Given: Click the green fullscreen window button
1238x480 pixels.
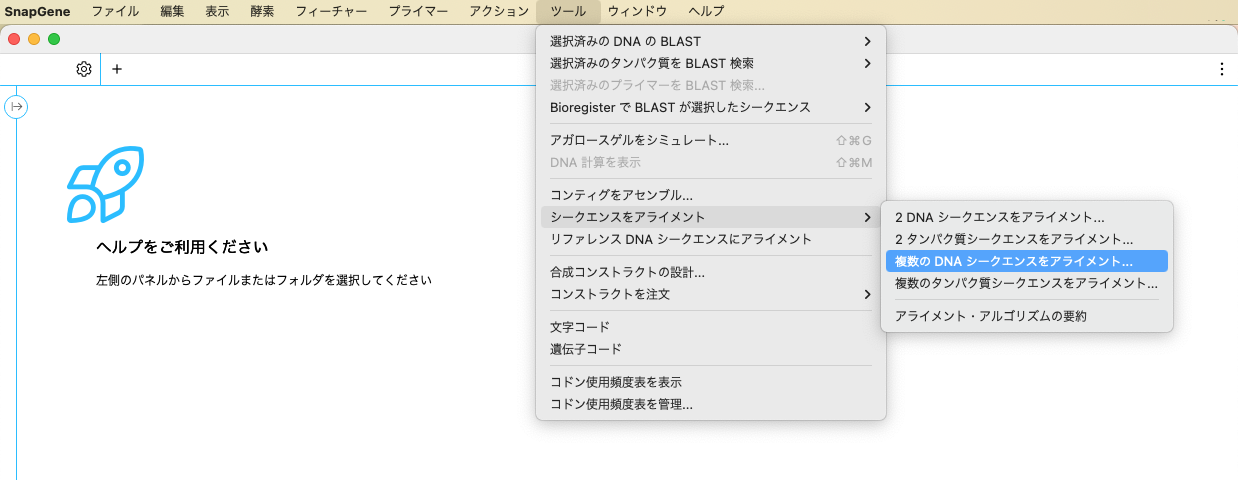Looking at the screenshot, I should point(54,39).
